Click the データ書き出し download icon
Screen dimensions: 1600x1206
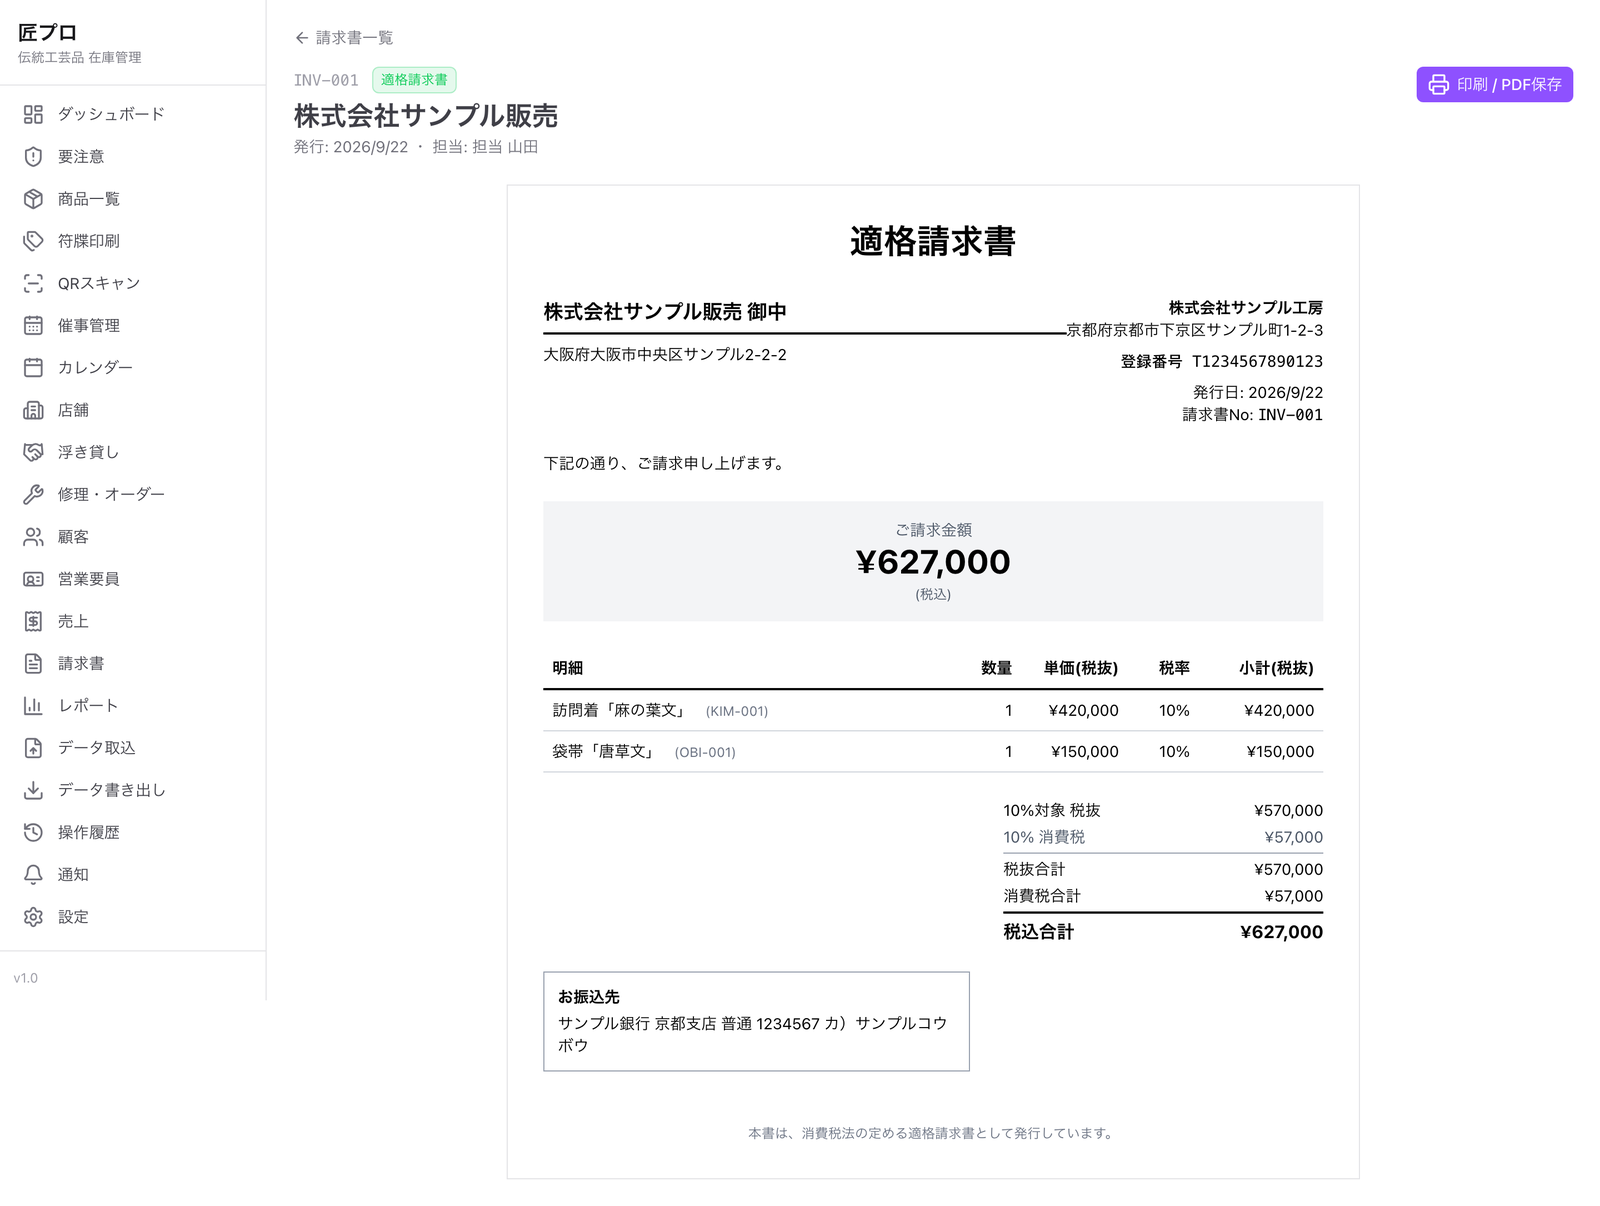pos(33,790)
